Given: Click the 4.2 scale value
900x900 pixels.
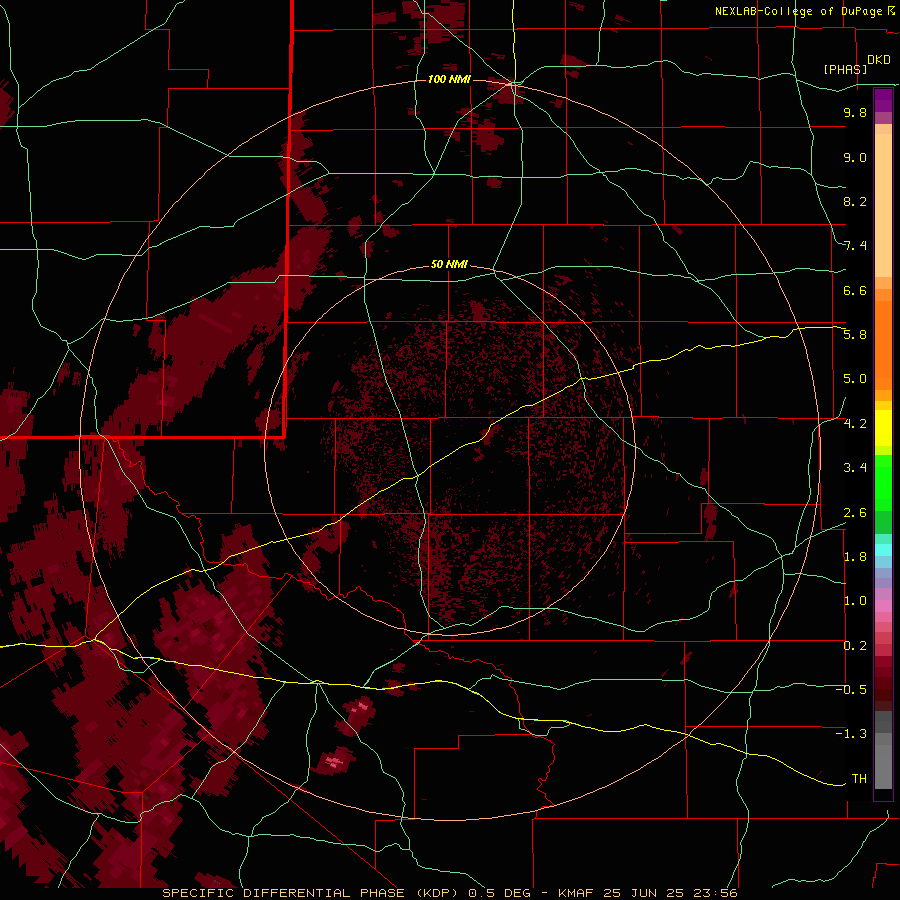Looking at the screenshot, I should coord(855,424).
